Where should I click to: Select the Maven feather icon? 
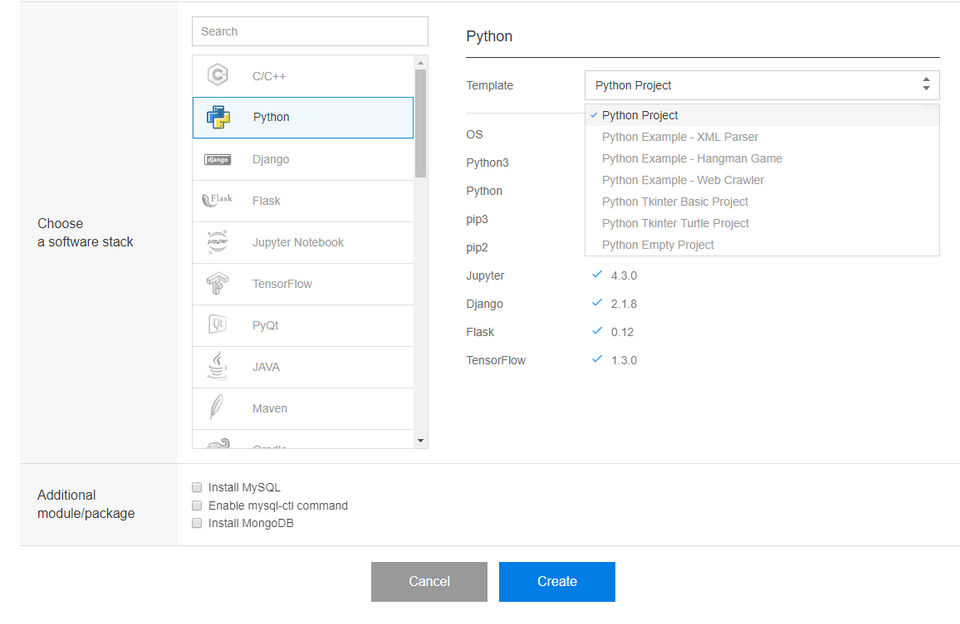[217, 408]
